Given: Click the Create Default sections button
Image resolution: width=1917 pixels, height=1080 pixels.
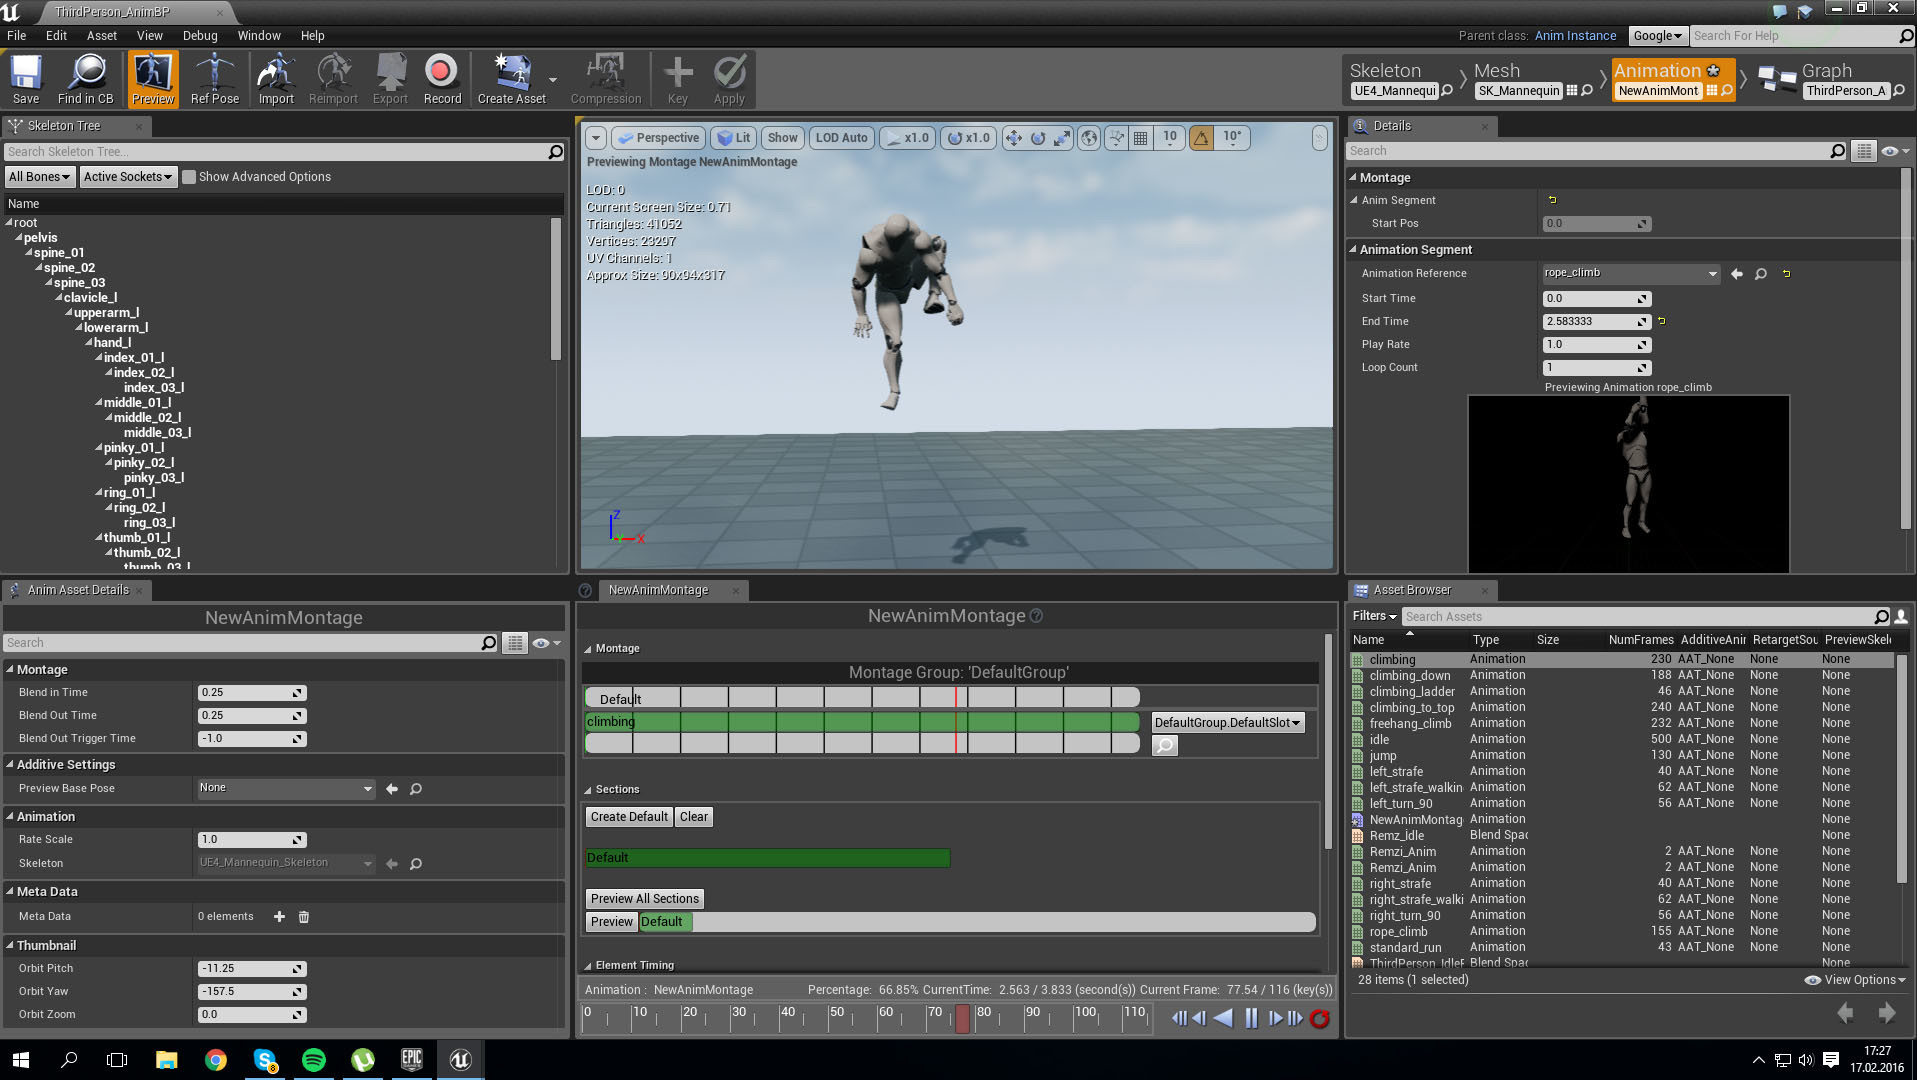Looking at the screenshot, I should point(629,817).
